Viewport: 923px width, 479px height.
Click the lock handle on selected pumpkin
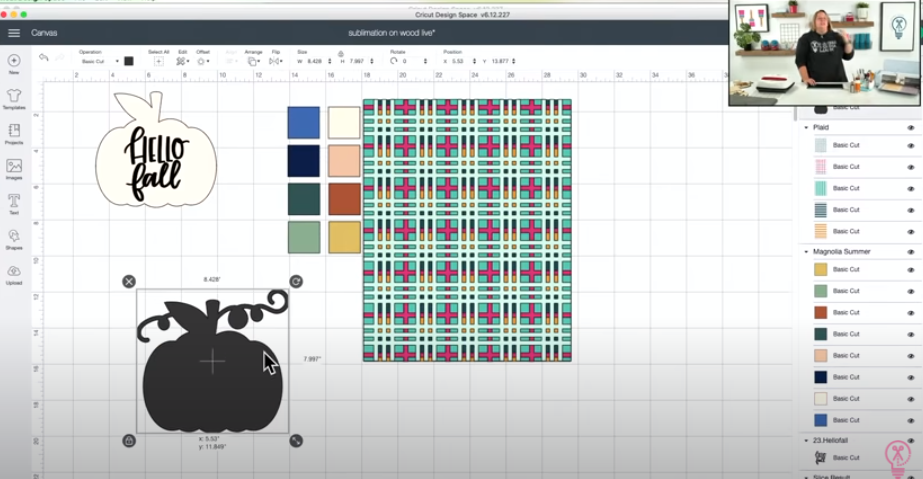click(x=129, y=440)
